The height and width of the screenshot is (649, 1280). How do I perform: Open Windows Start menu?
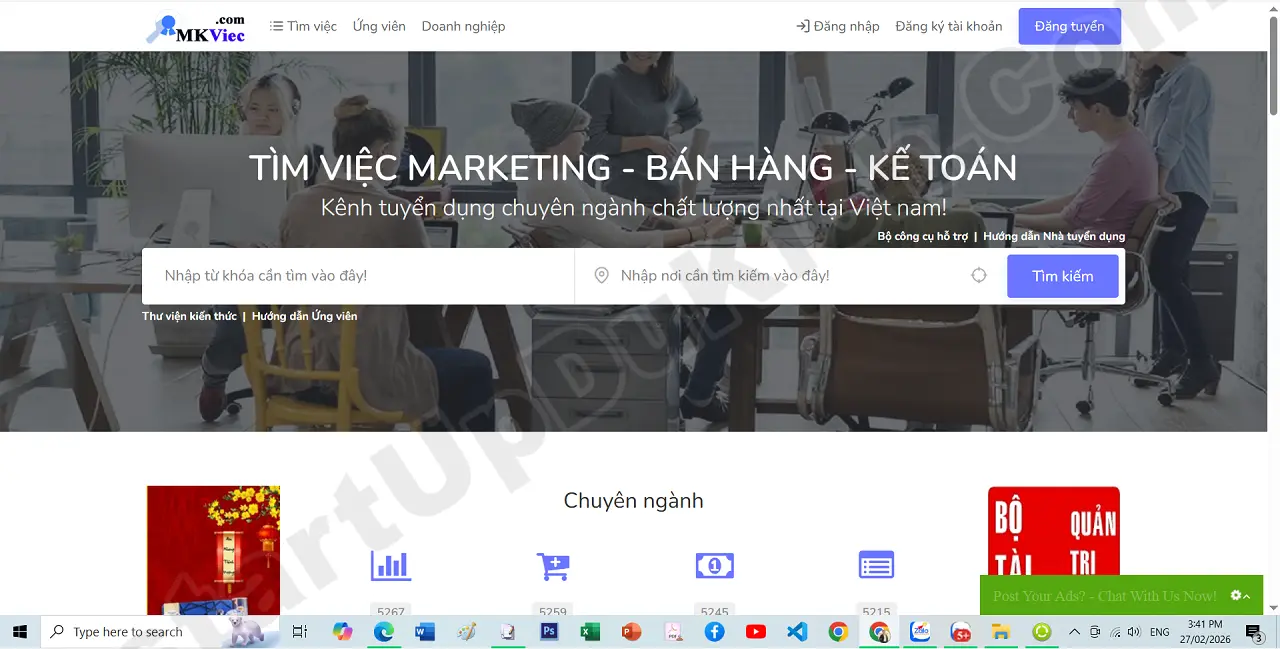click(x=20, y=632)
